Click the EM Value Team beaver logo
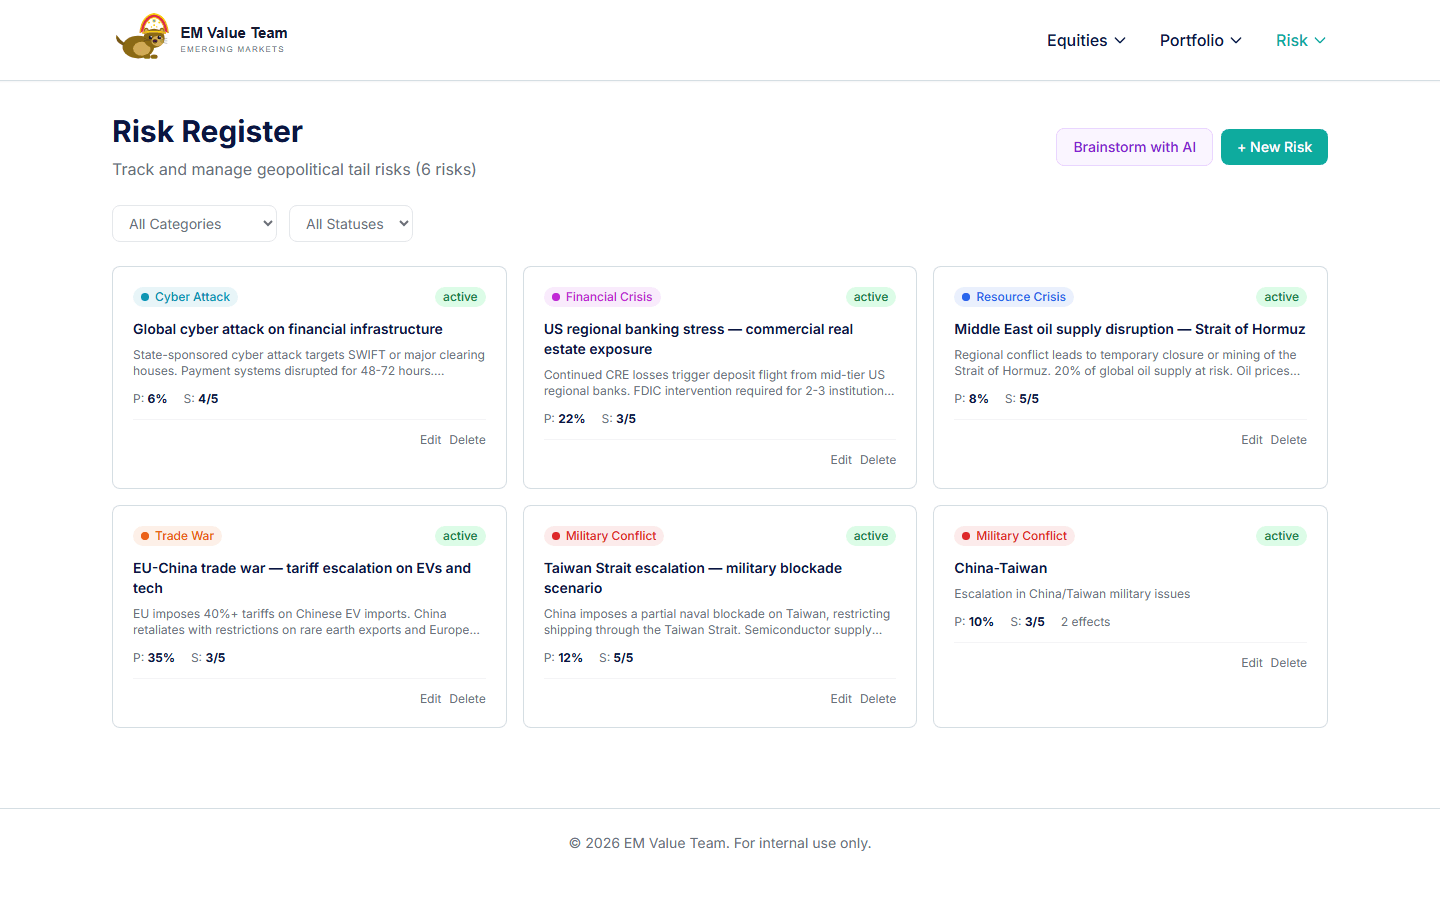The height and width of the screenshot is (900, 1440). click(142, 36)
